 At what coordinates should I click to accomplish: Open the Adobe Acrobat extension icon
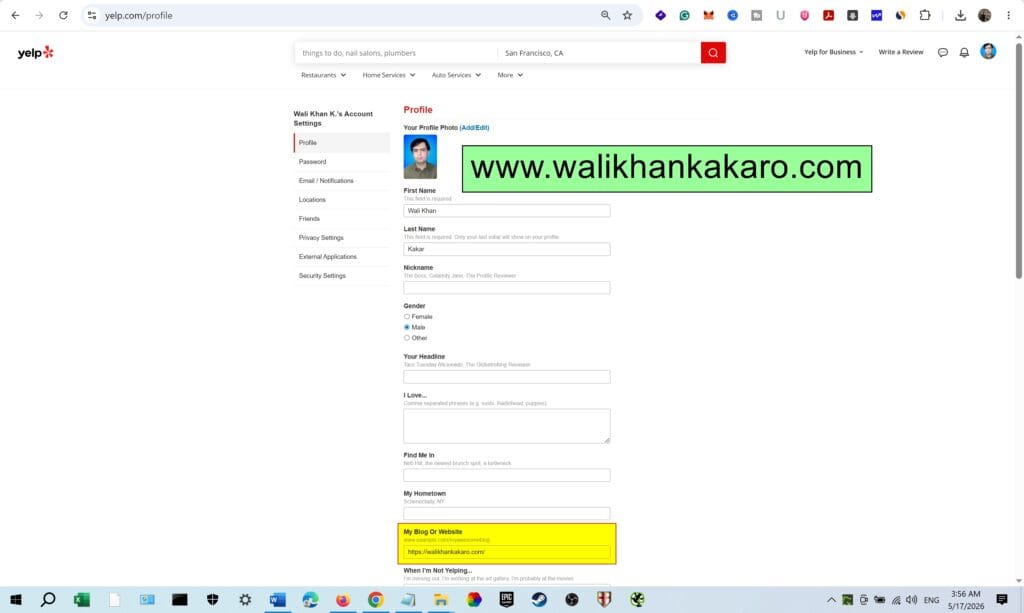pyautogui.click(x=828, y=15)
